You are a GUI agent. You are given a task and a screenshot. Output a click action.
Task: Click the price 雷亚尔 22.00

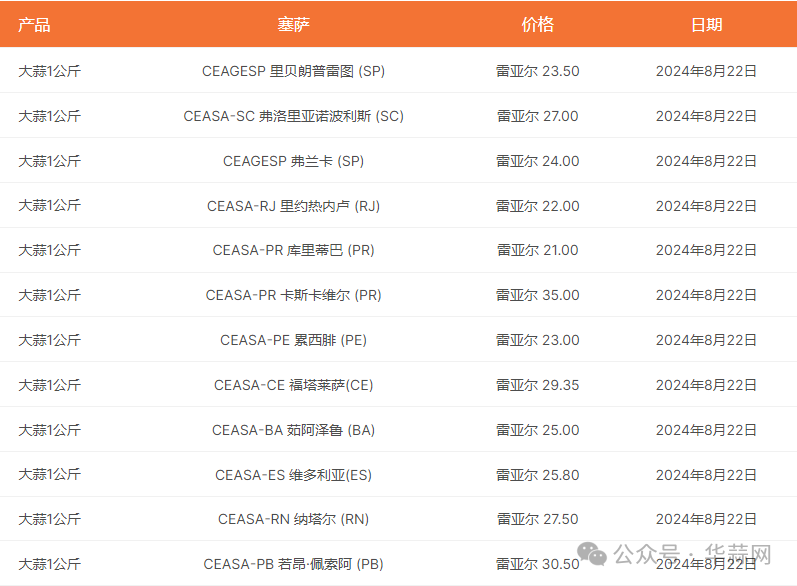click(537, 206)
